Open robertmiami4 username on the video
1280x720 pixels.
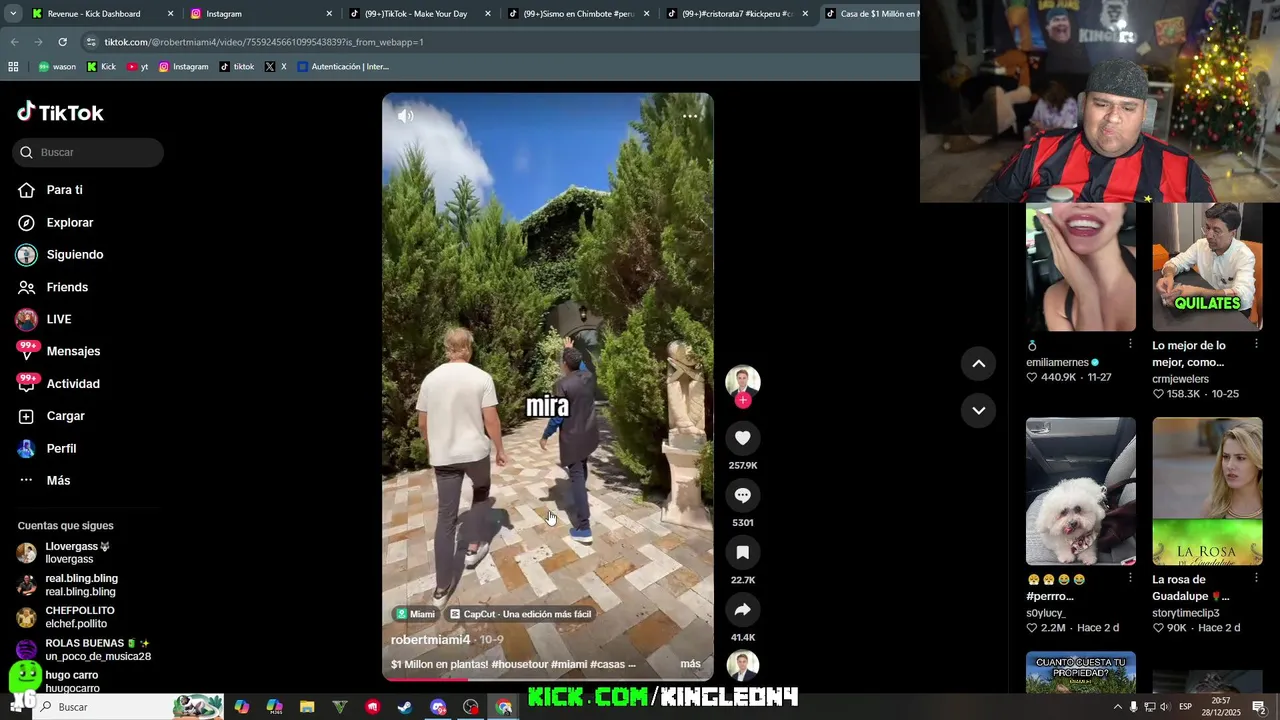click(x=430, y=640)
